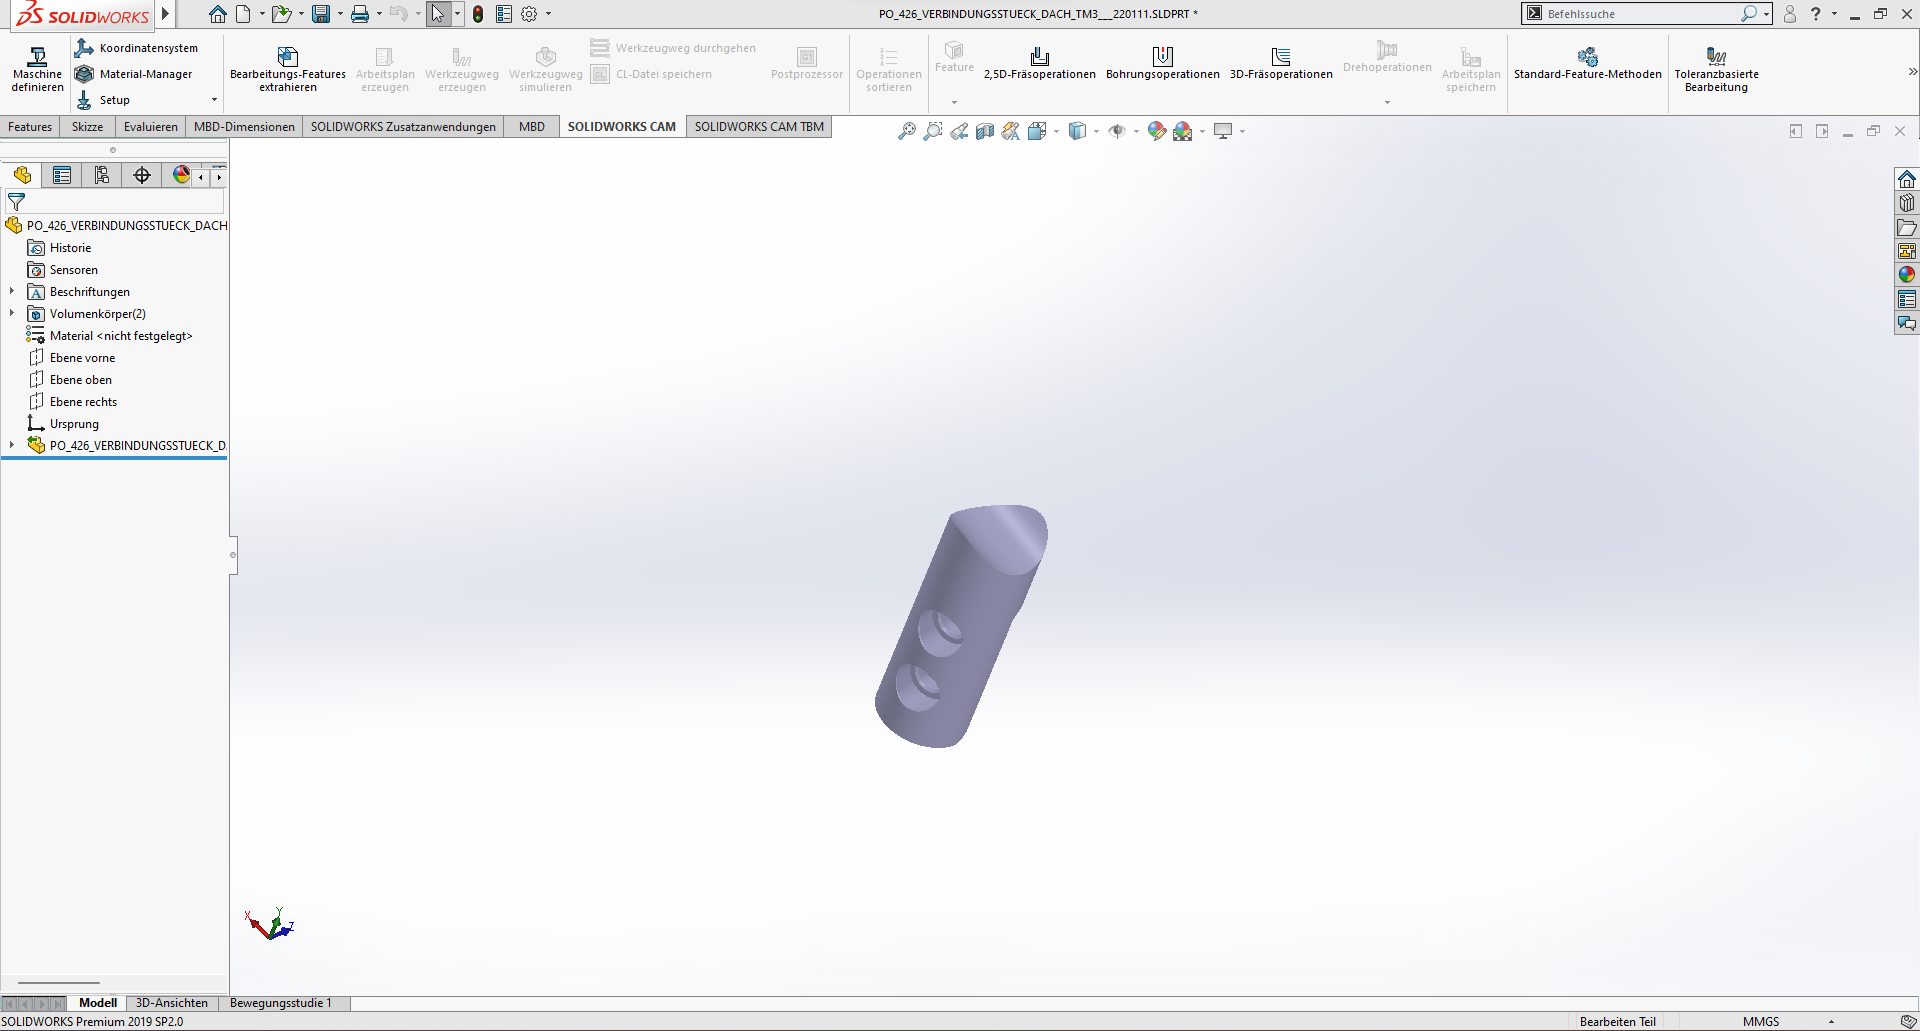
Task: Click Maschine definieren in the CAM ribbon
Action: pyautogui.click(x=37, y=69)
